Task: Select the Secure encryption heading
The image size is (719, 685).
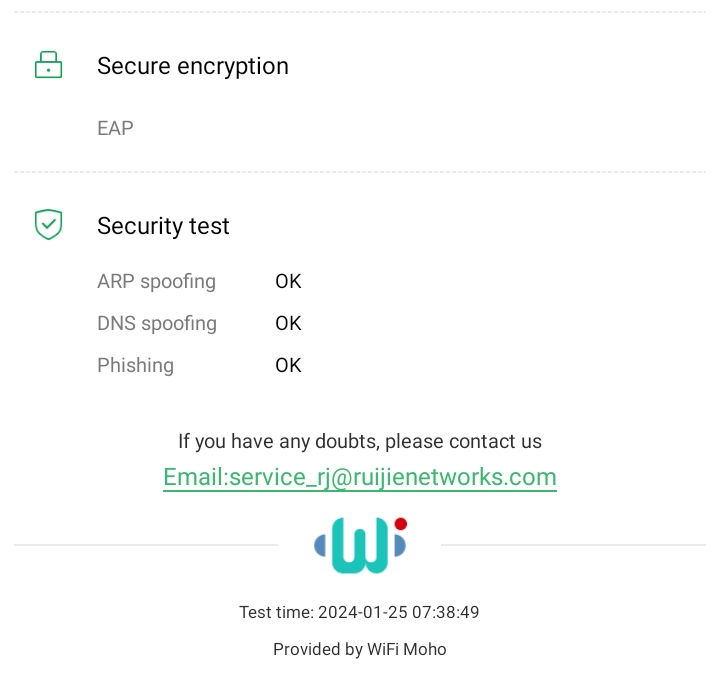Action: coord(193,66)
